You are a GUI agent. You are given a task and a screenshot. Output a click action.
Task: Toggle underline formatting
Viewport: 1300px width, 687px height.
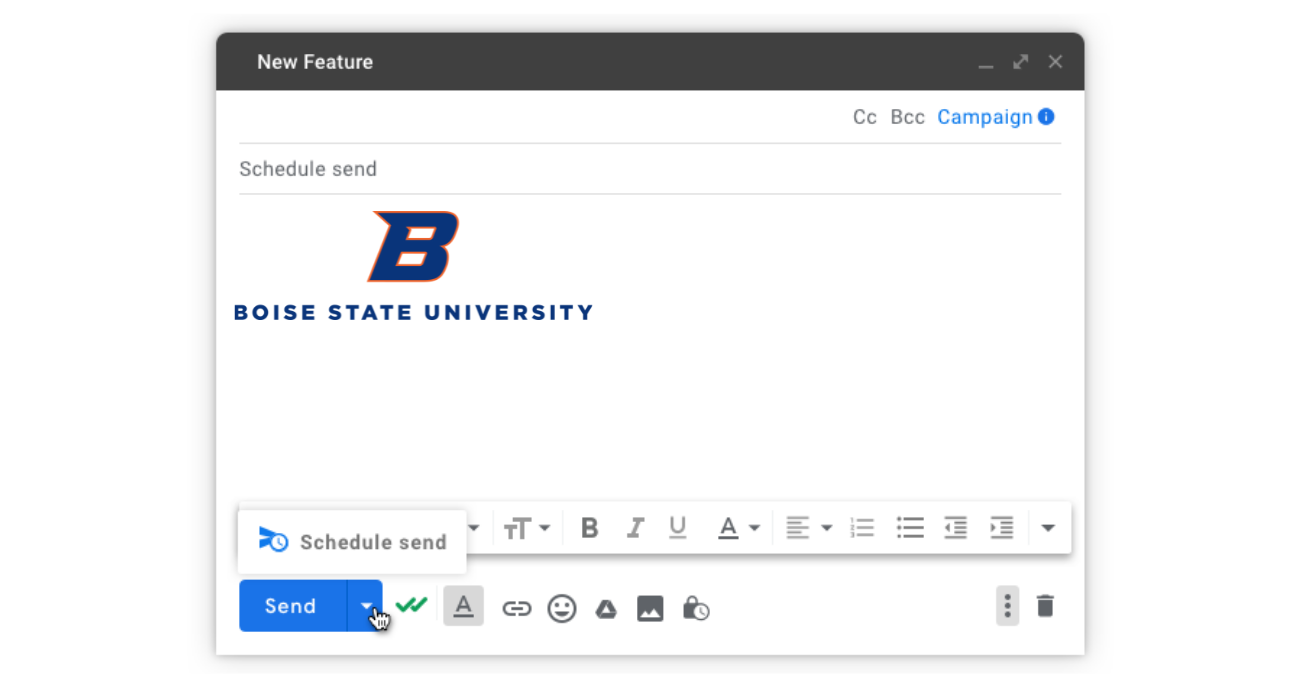pyautogui.click(x=678, y=528)
